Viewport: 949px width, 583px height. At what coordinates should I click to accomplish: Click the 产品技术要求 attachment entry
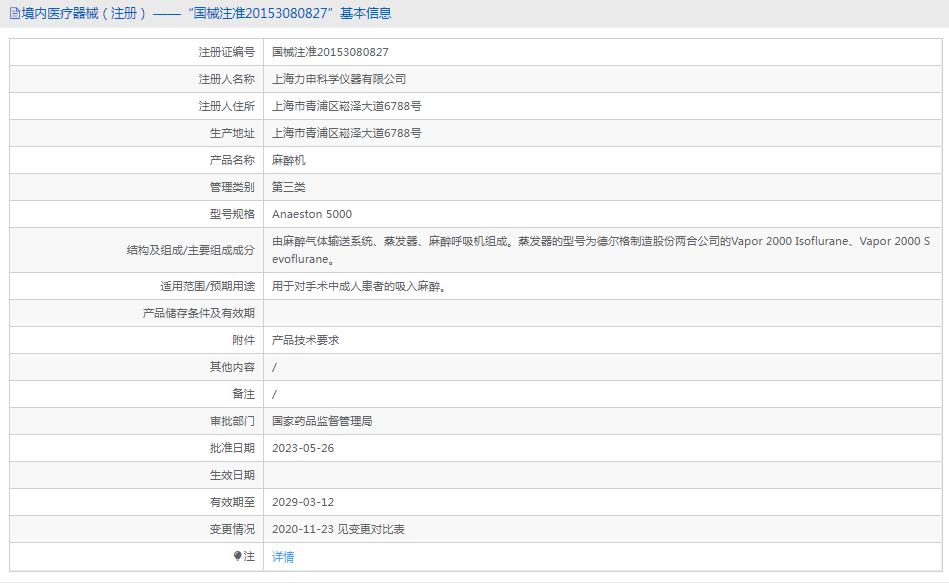click(306, 340)
